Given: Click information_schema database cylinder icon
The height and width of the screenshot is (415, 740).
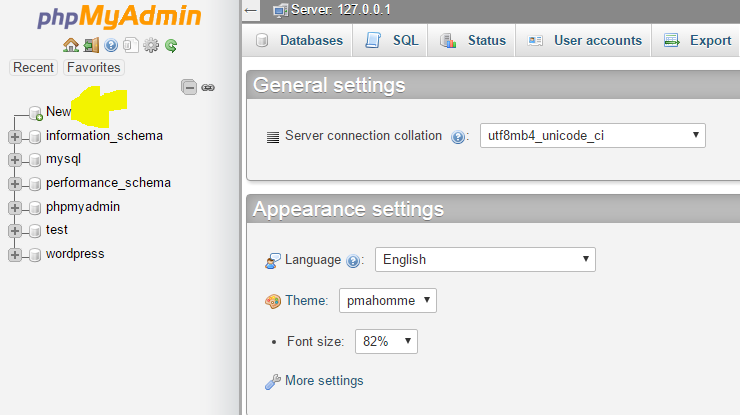Looking at the screenshot, I should (x=34, y=137).
